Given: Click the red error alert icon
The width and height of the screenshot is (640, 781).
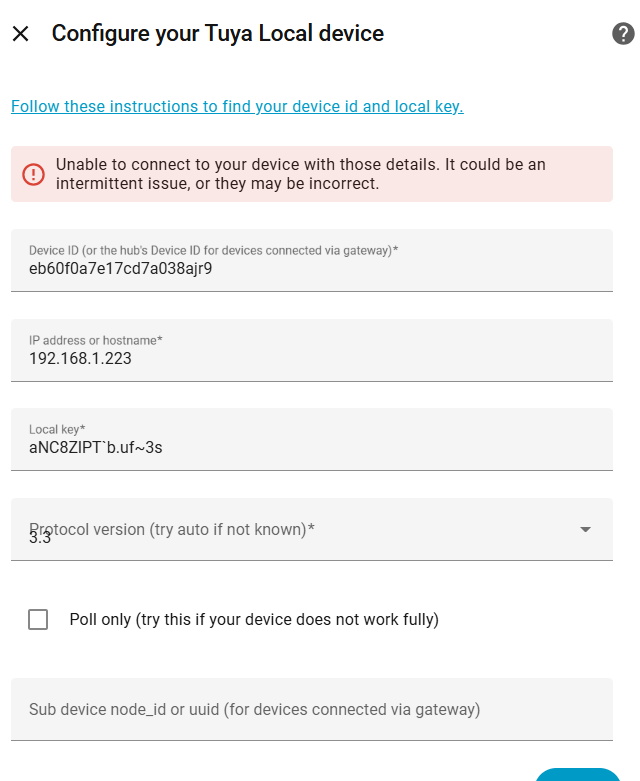Looking at the screenshot, I should (33, 174).
